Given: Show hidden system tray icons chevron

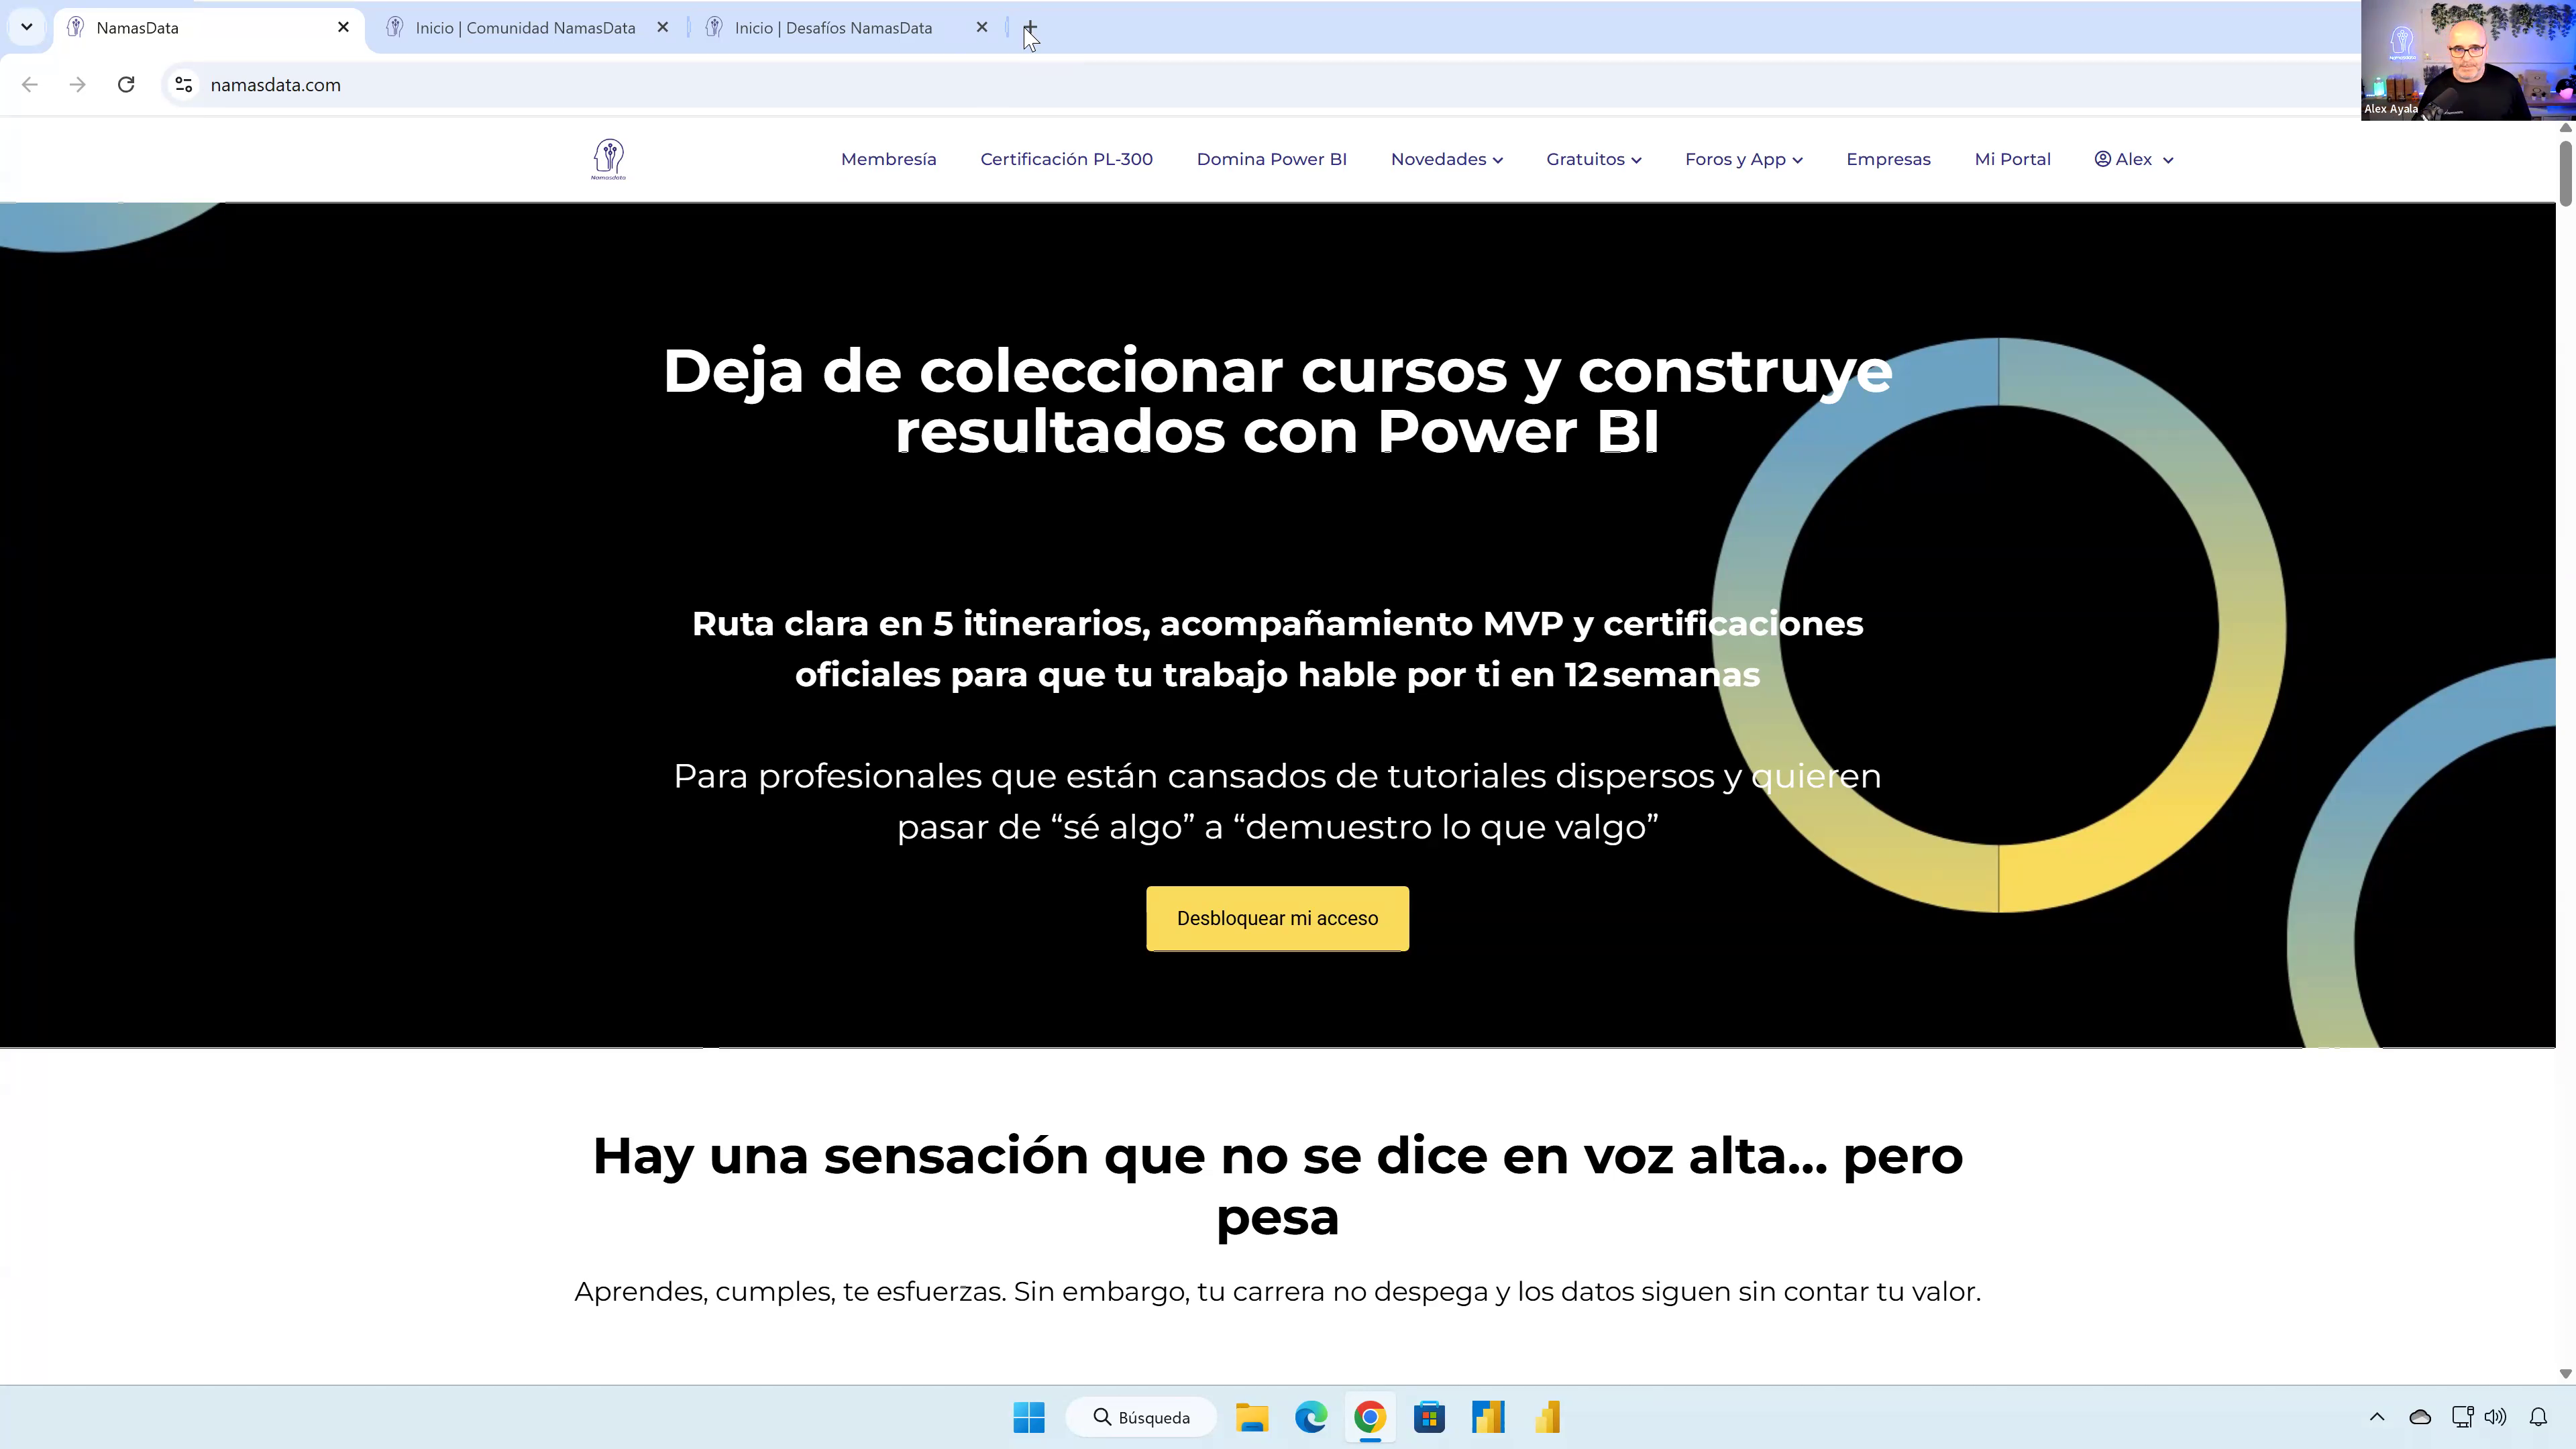Looking at the screenshot, I should [x=2377, y=1417].
